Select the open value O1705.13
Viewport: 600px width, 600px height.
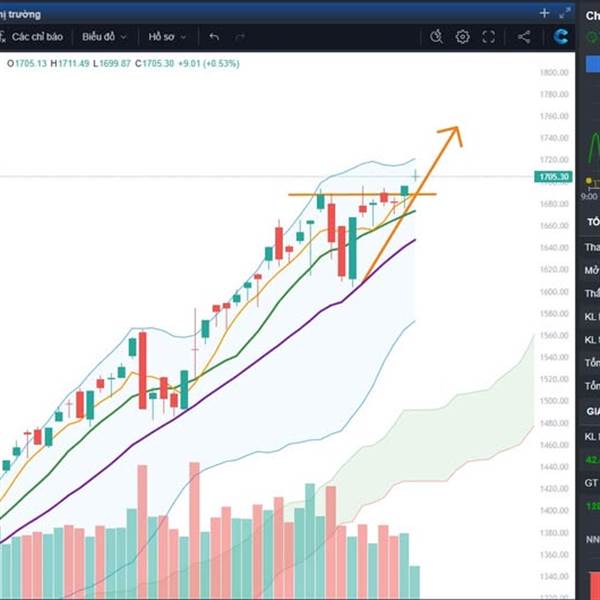[x=27, y=64]
